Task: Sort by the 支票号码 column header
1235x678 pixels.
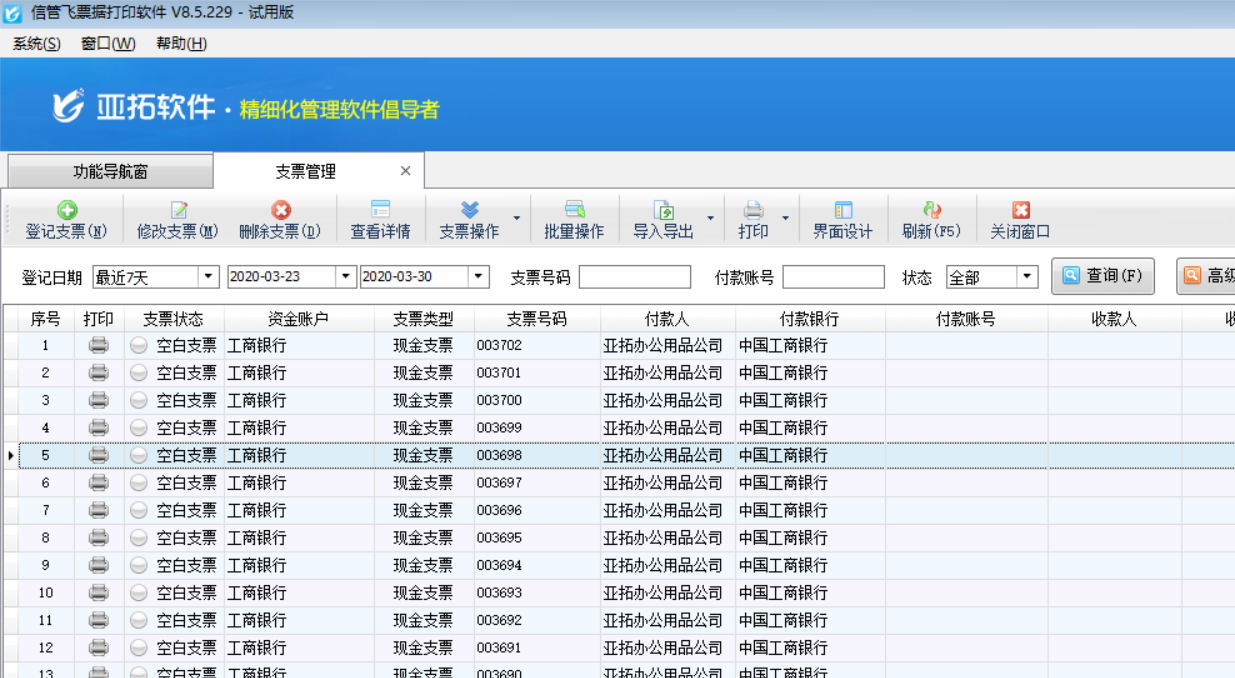Action: coord(537,319)
